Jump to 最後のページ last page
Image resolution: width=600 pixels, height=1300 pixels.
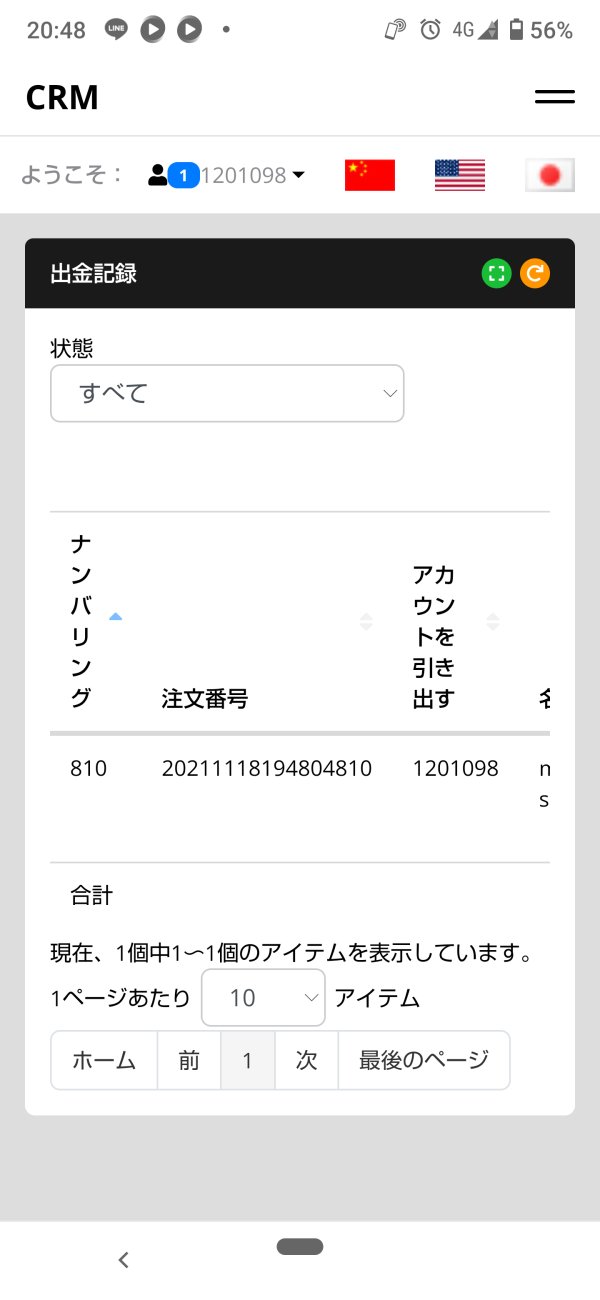pyautogui.click(x=424, y=1060)
